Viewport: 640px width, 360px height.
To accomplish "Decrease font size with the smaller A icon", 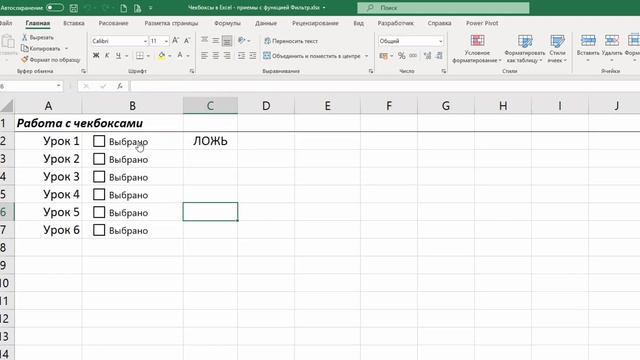I will point(187,40).
